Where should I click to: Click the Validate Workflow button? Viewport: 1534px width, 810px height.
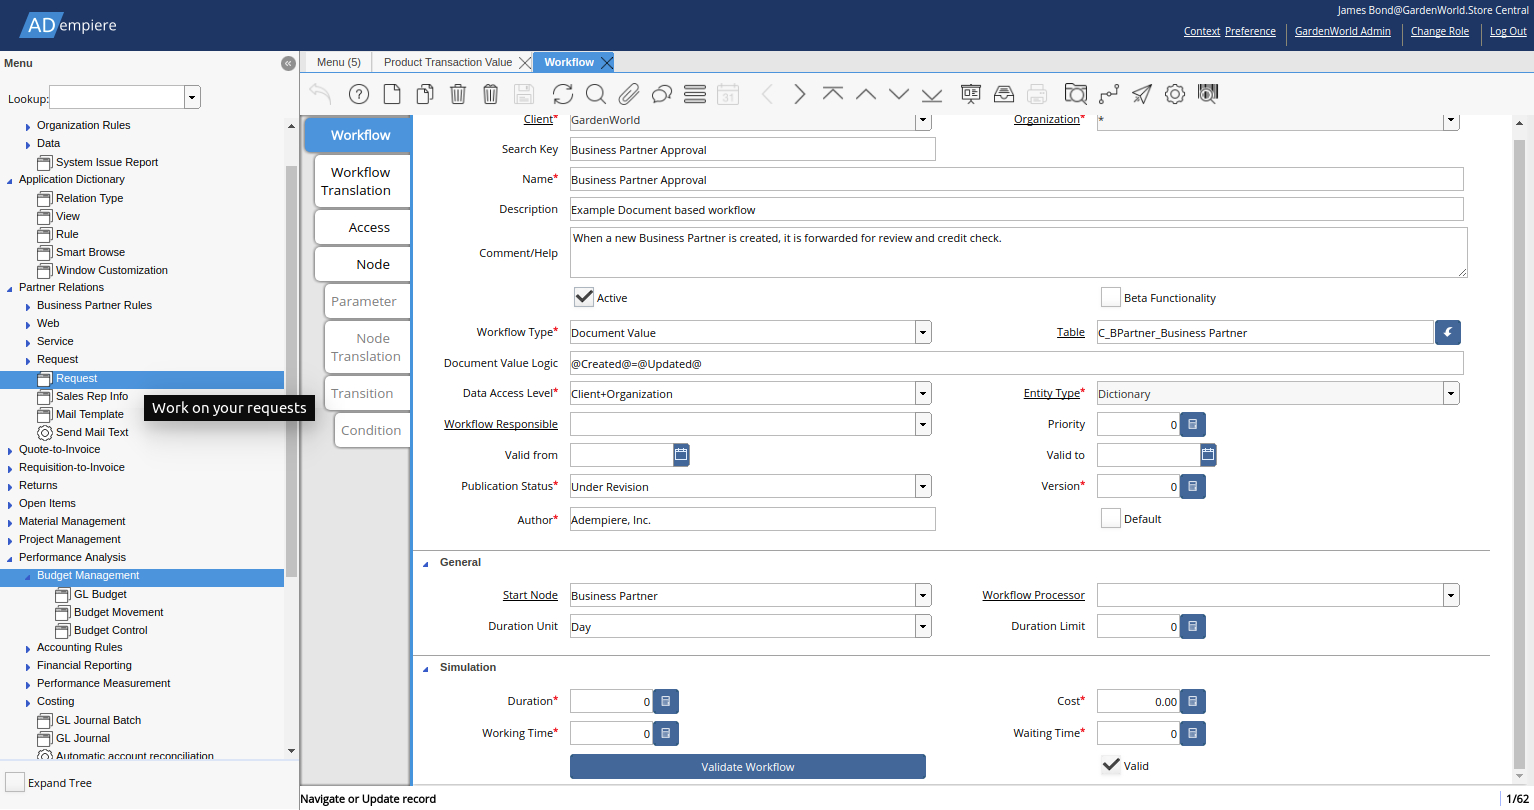click(748, 767)
